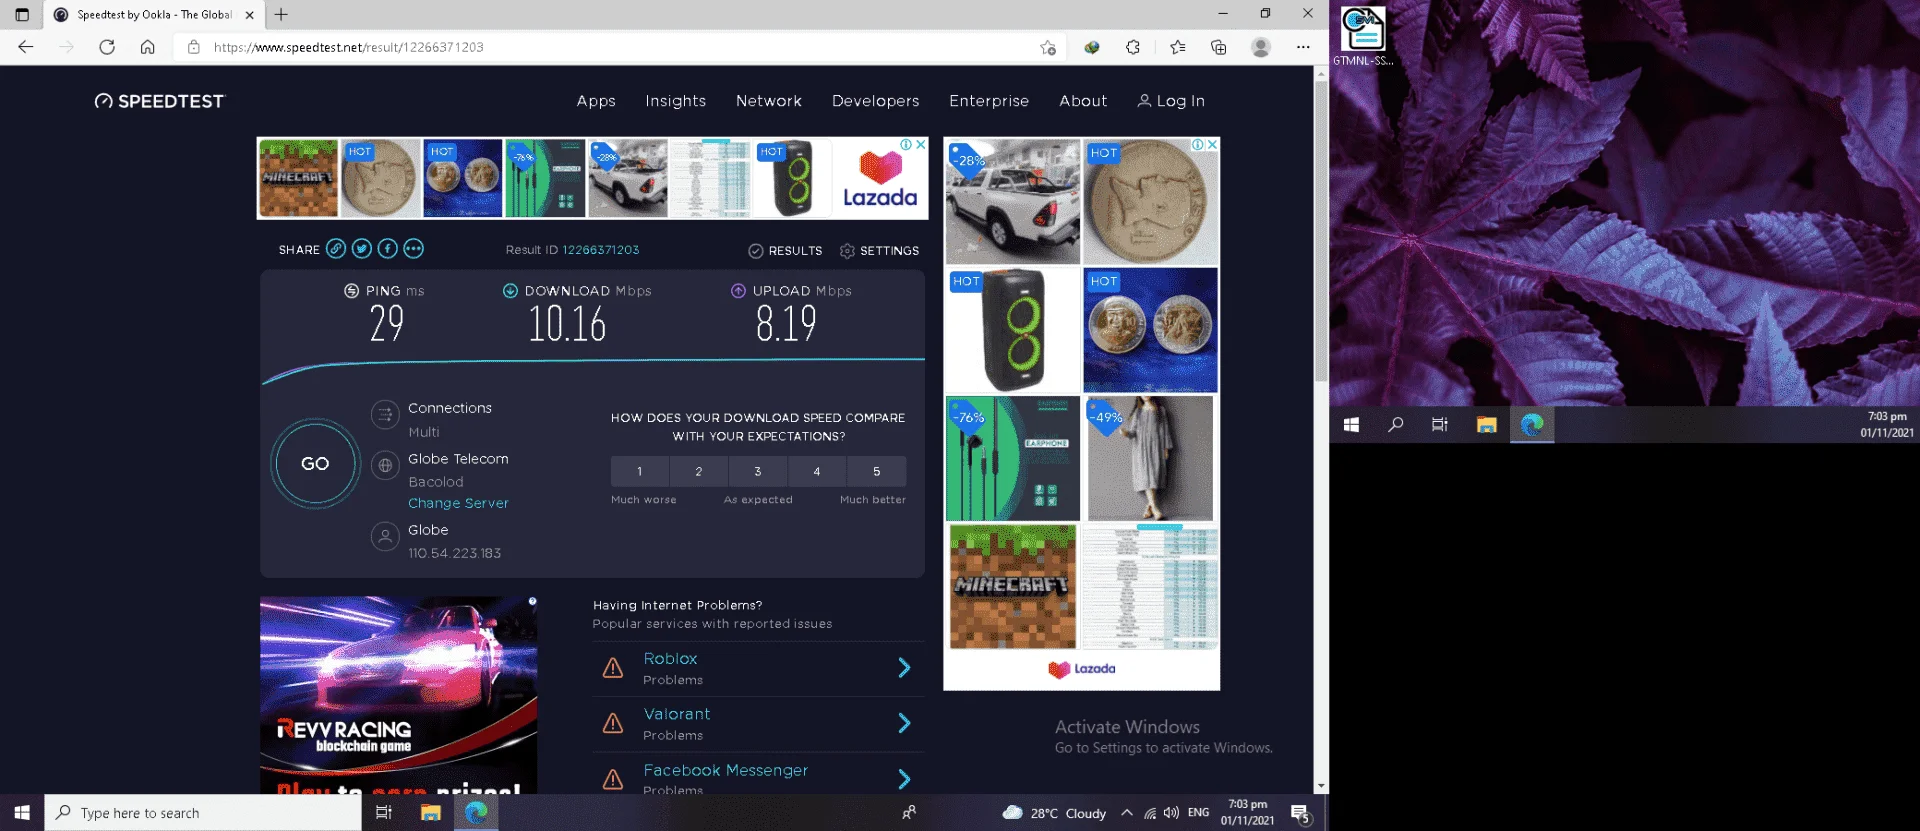
Task: Go back in the browser
Action: coord(26,47)
